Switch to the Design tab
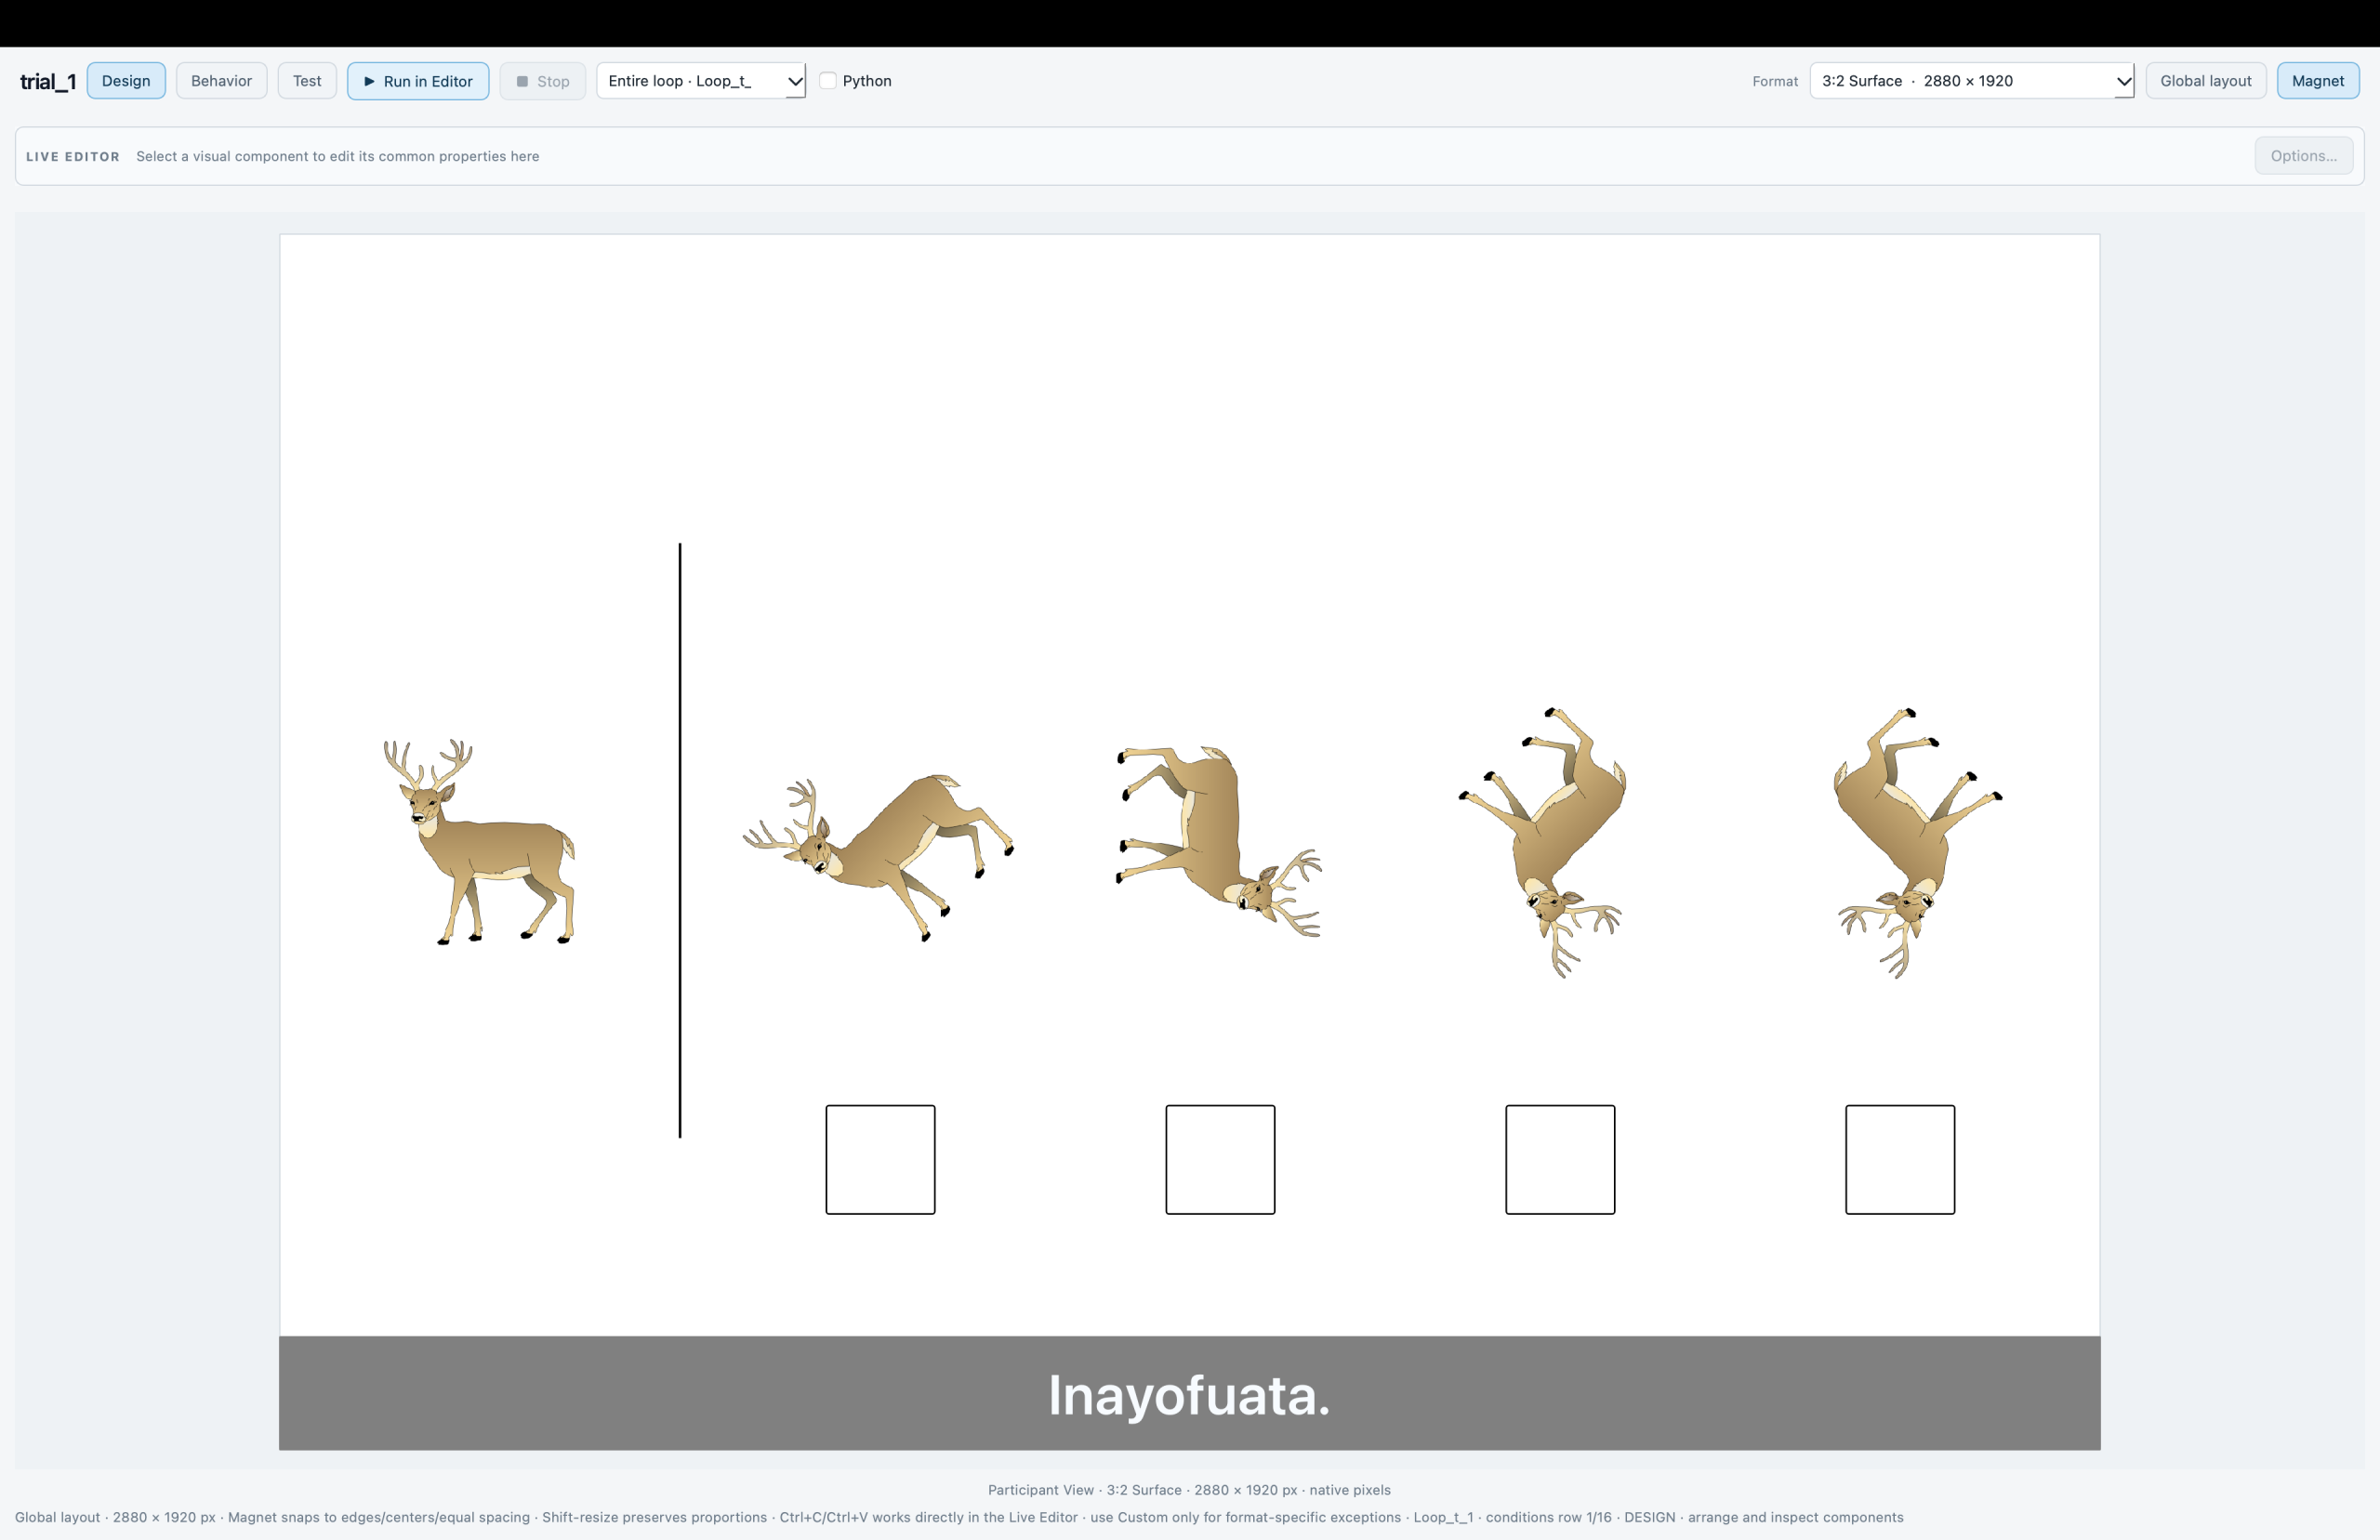The width and height of the screenshot is (2380, 1540). [x=126, y=81]
